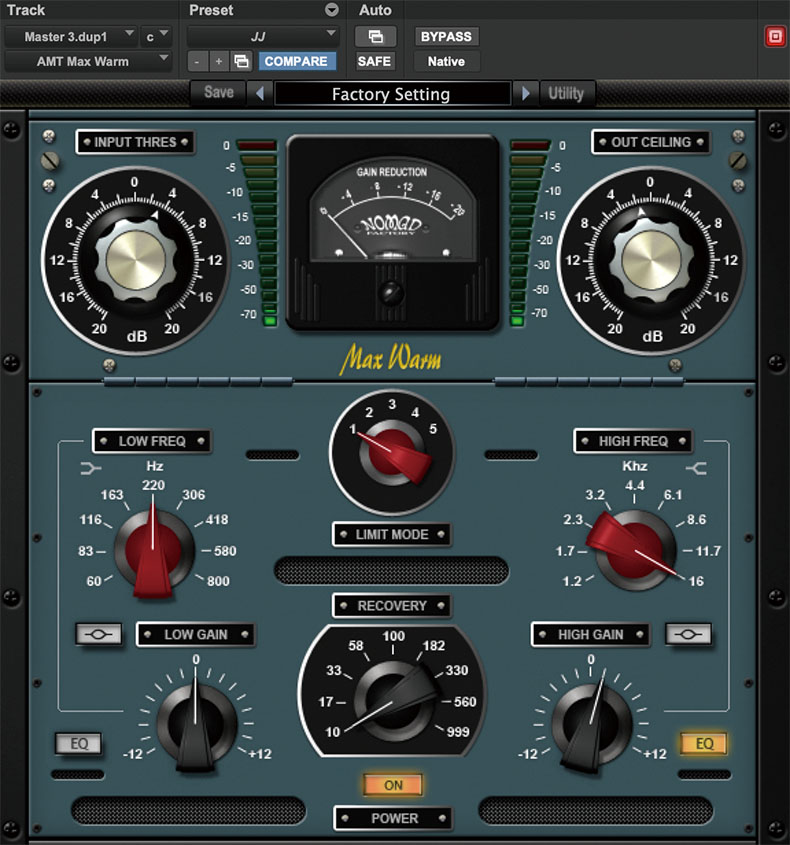Toggle the high band filter shape button beside HIGH GAIN
The width and height of the screenshot is (790, 845).
tap(688, 634)
